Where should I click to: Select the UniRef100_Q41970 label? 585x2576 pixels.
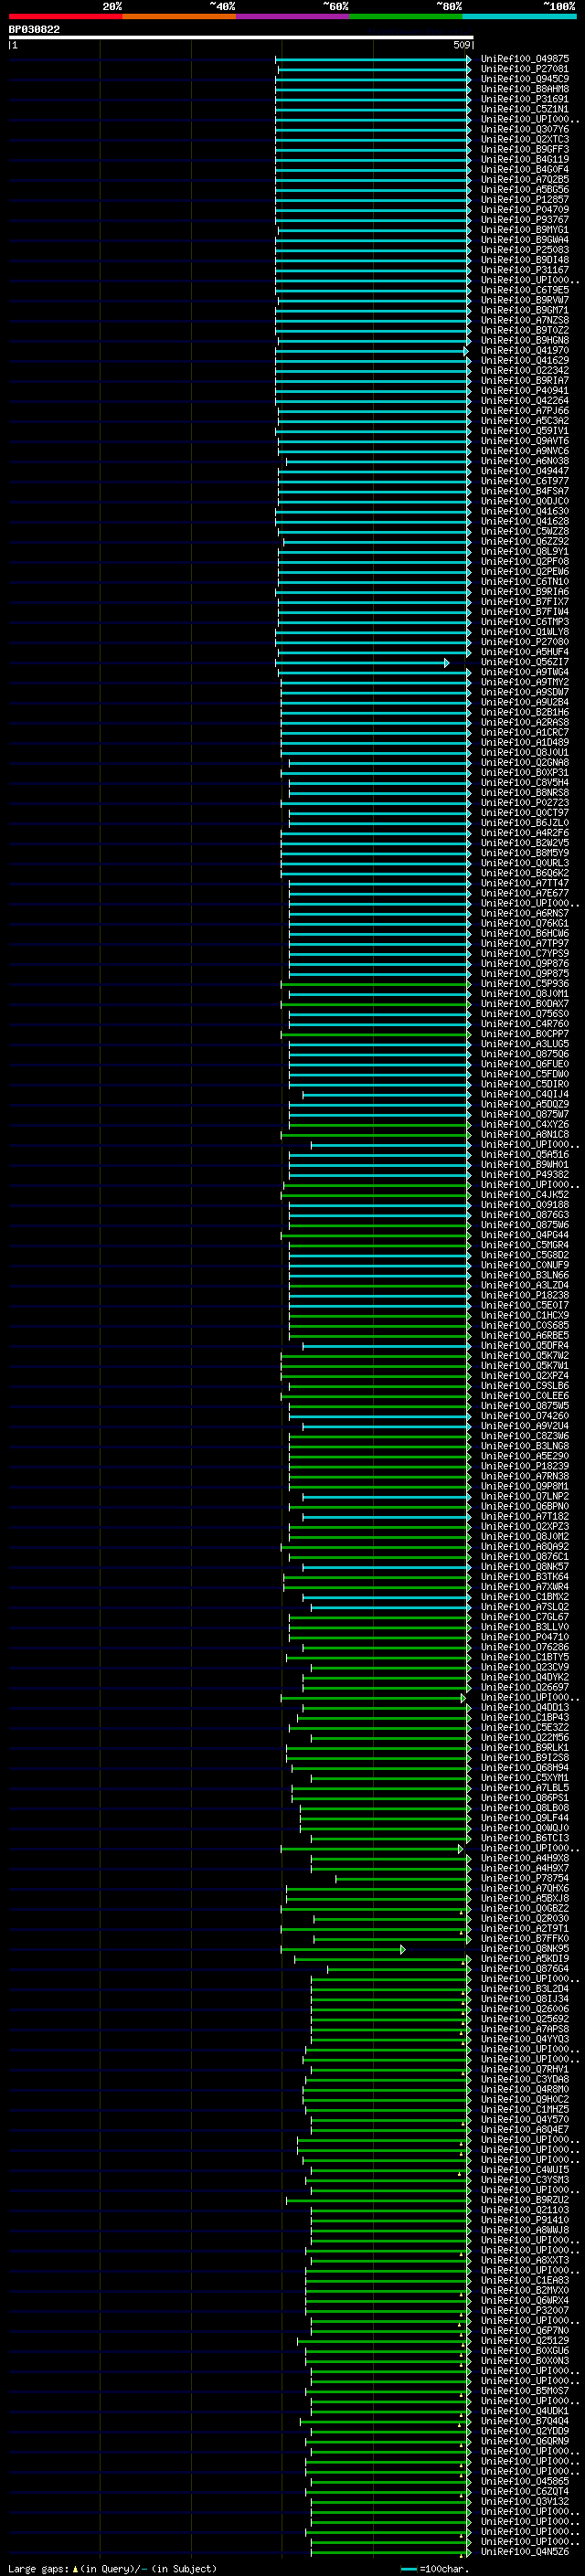point(525,351)
